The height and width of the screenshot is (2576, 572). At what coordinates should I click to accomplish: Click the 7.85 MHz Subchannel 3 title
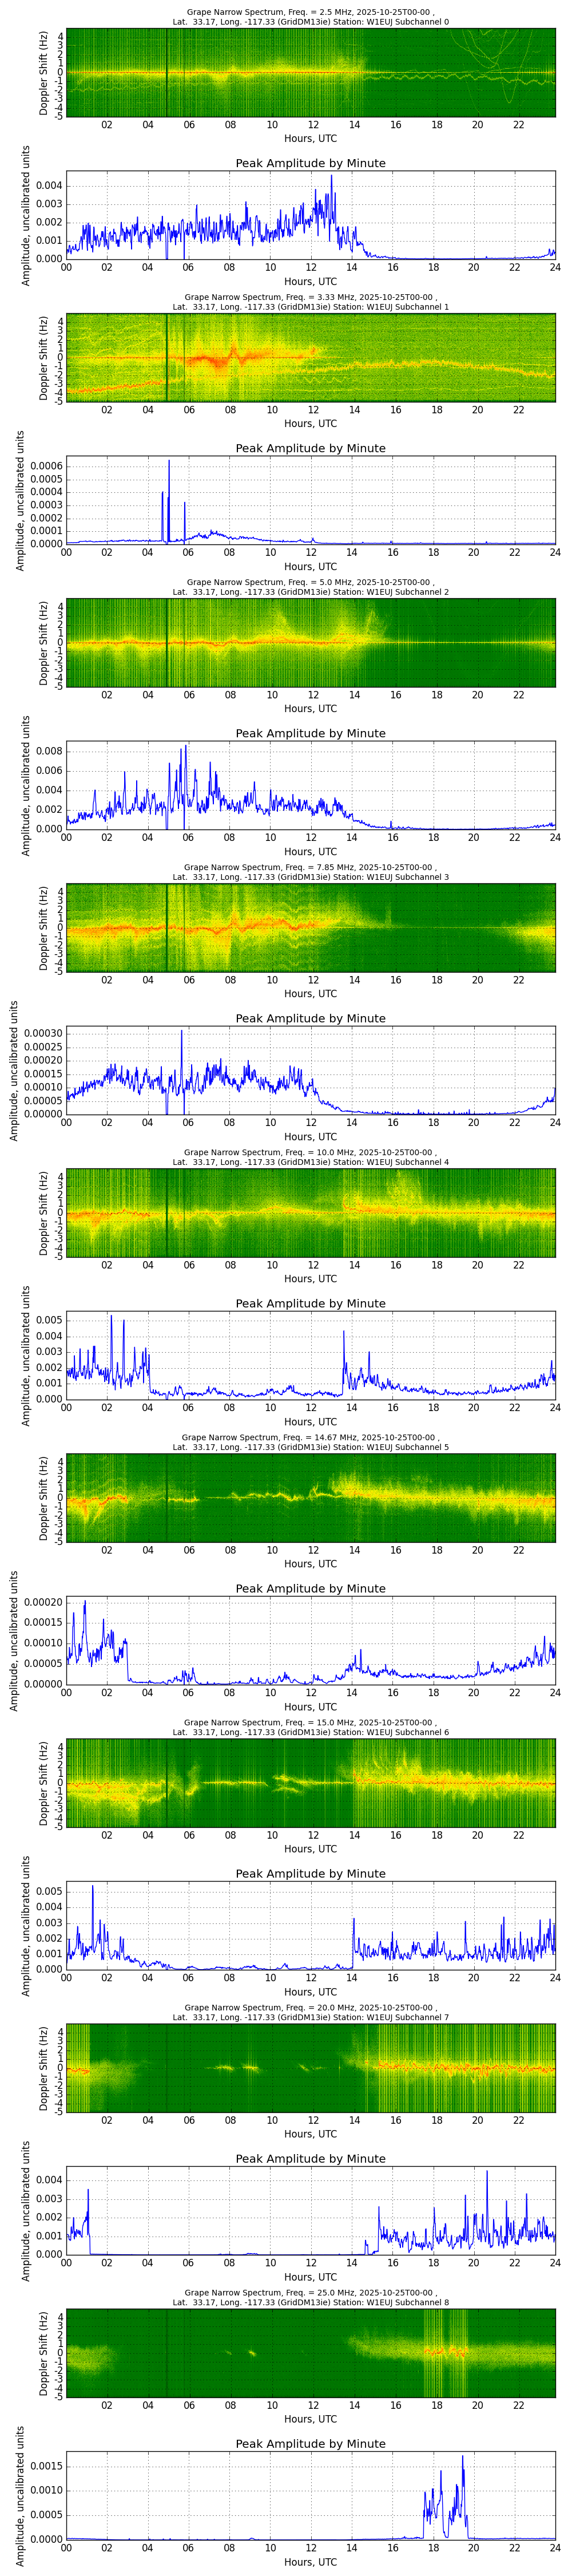310,872
